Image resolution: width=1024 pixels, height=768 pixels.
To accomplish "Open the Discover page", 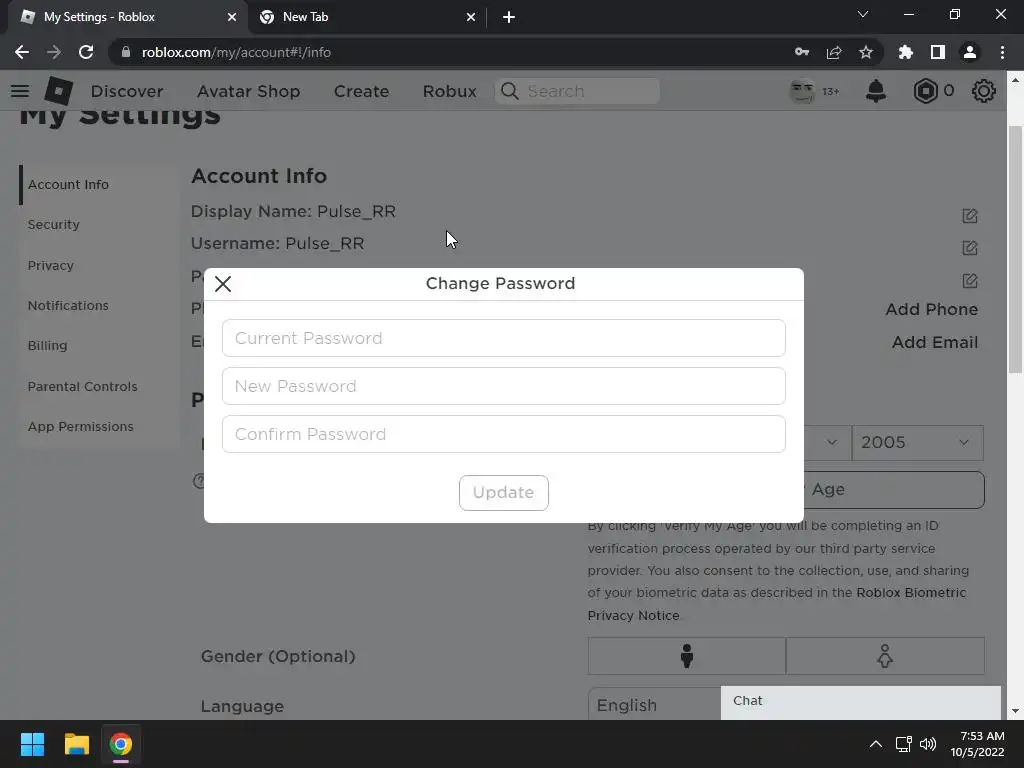I will tap(127, 91).
